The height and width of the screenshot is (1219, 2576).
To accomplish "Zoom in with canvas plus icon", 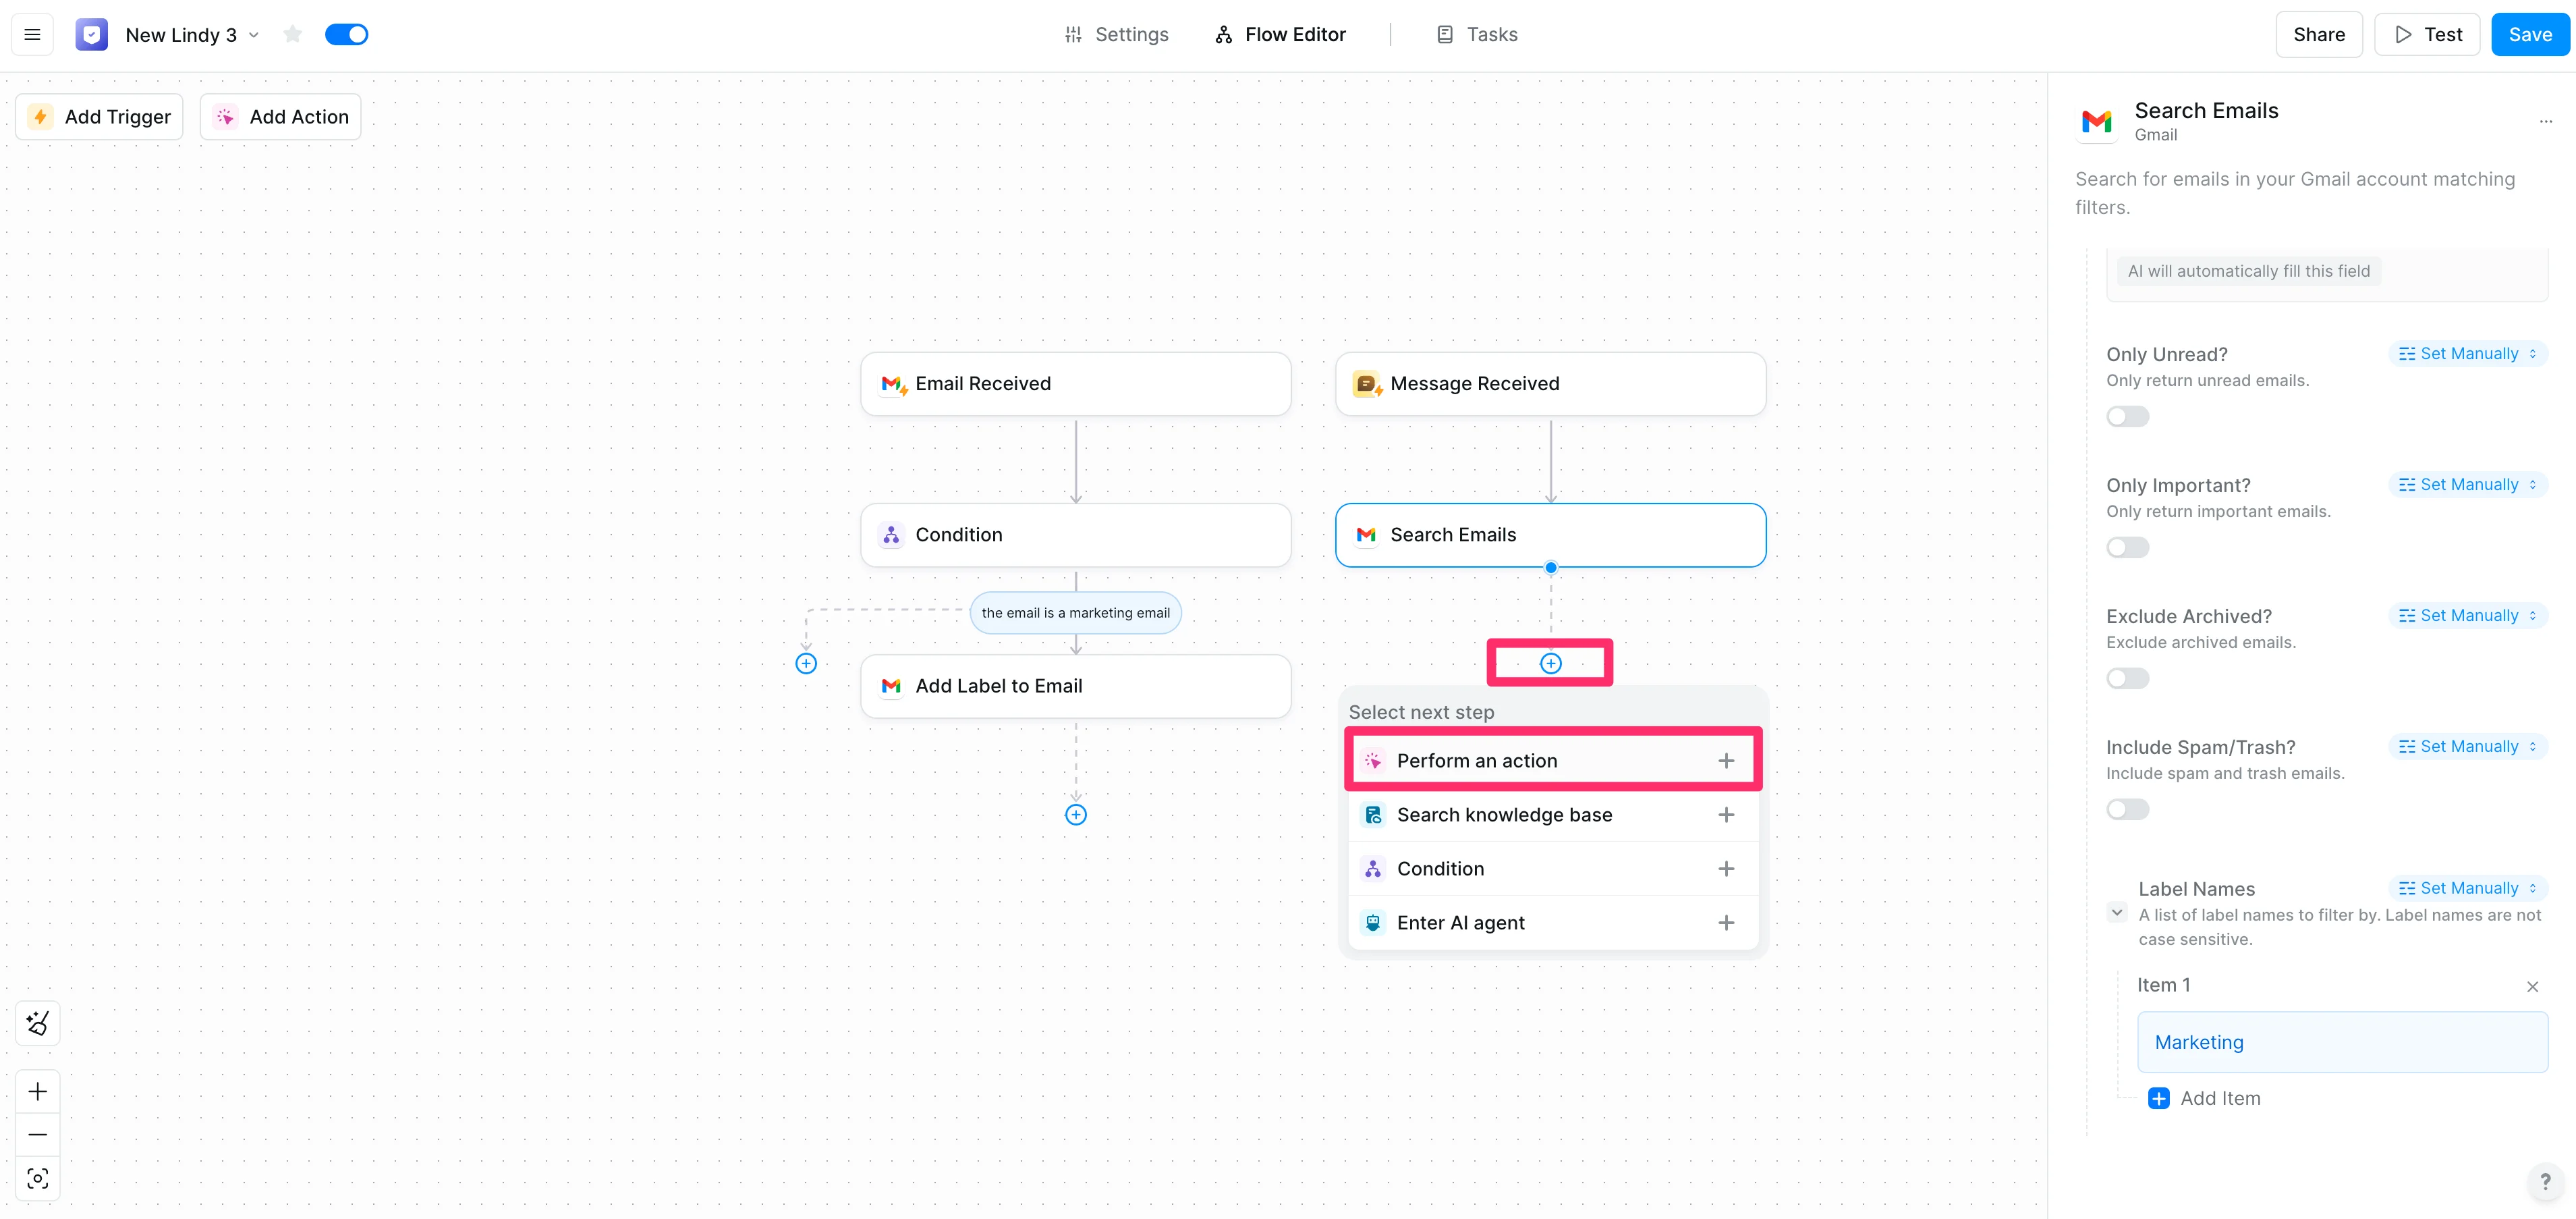I will [38, 1091].
